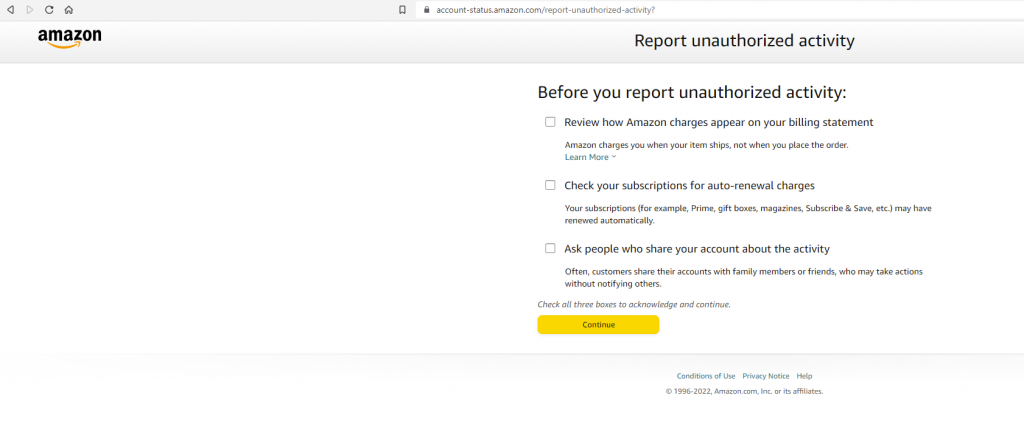Bookmark this page using the bookmark icon

402,9
